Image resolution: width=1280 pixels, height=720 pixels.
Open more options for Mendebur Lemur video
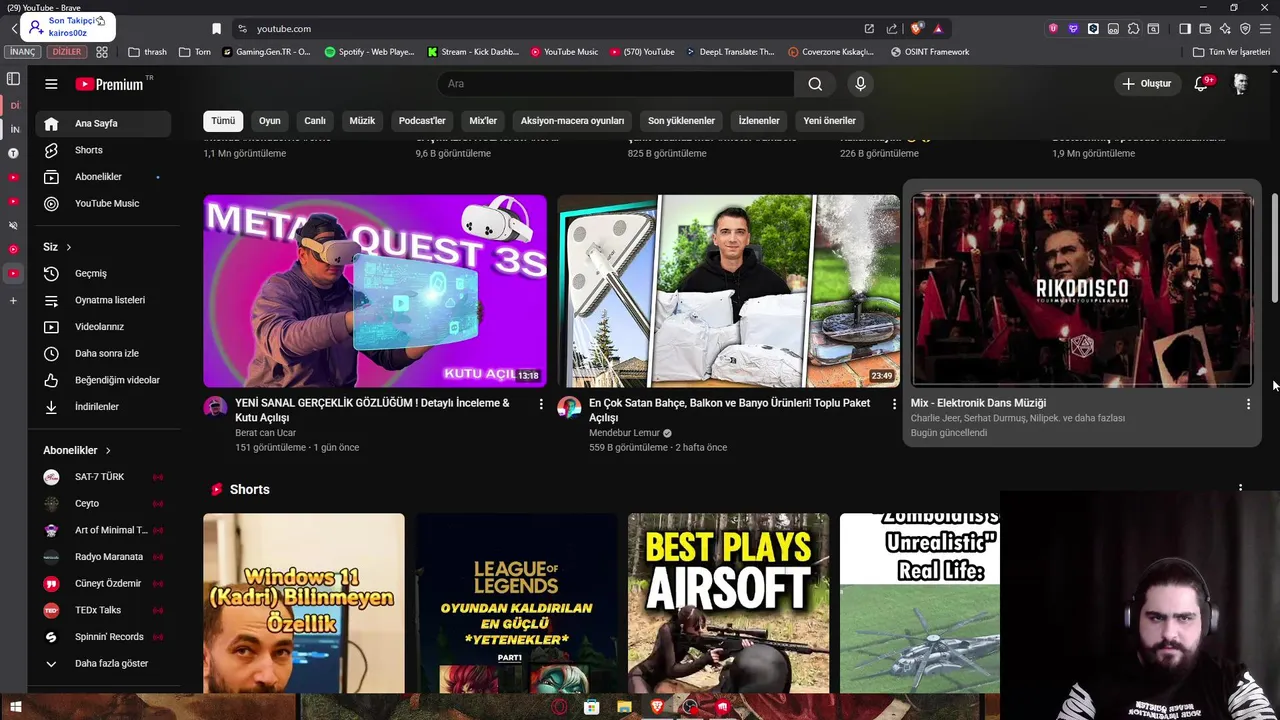(895, 404)
